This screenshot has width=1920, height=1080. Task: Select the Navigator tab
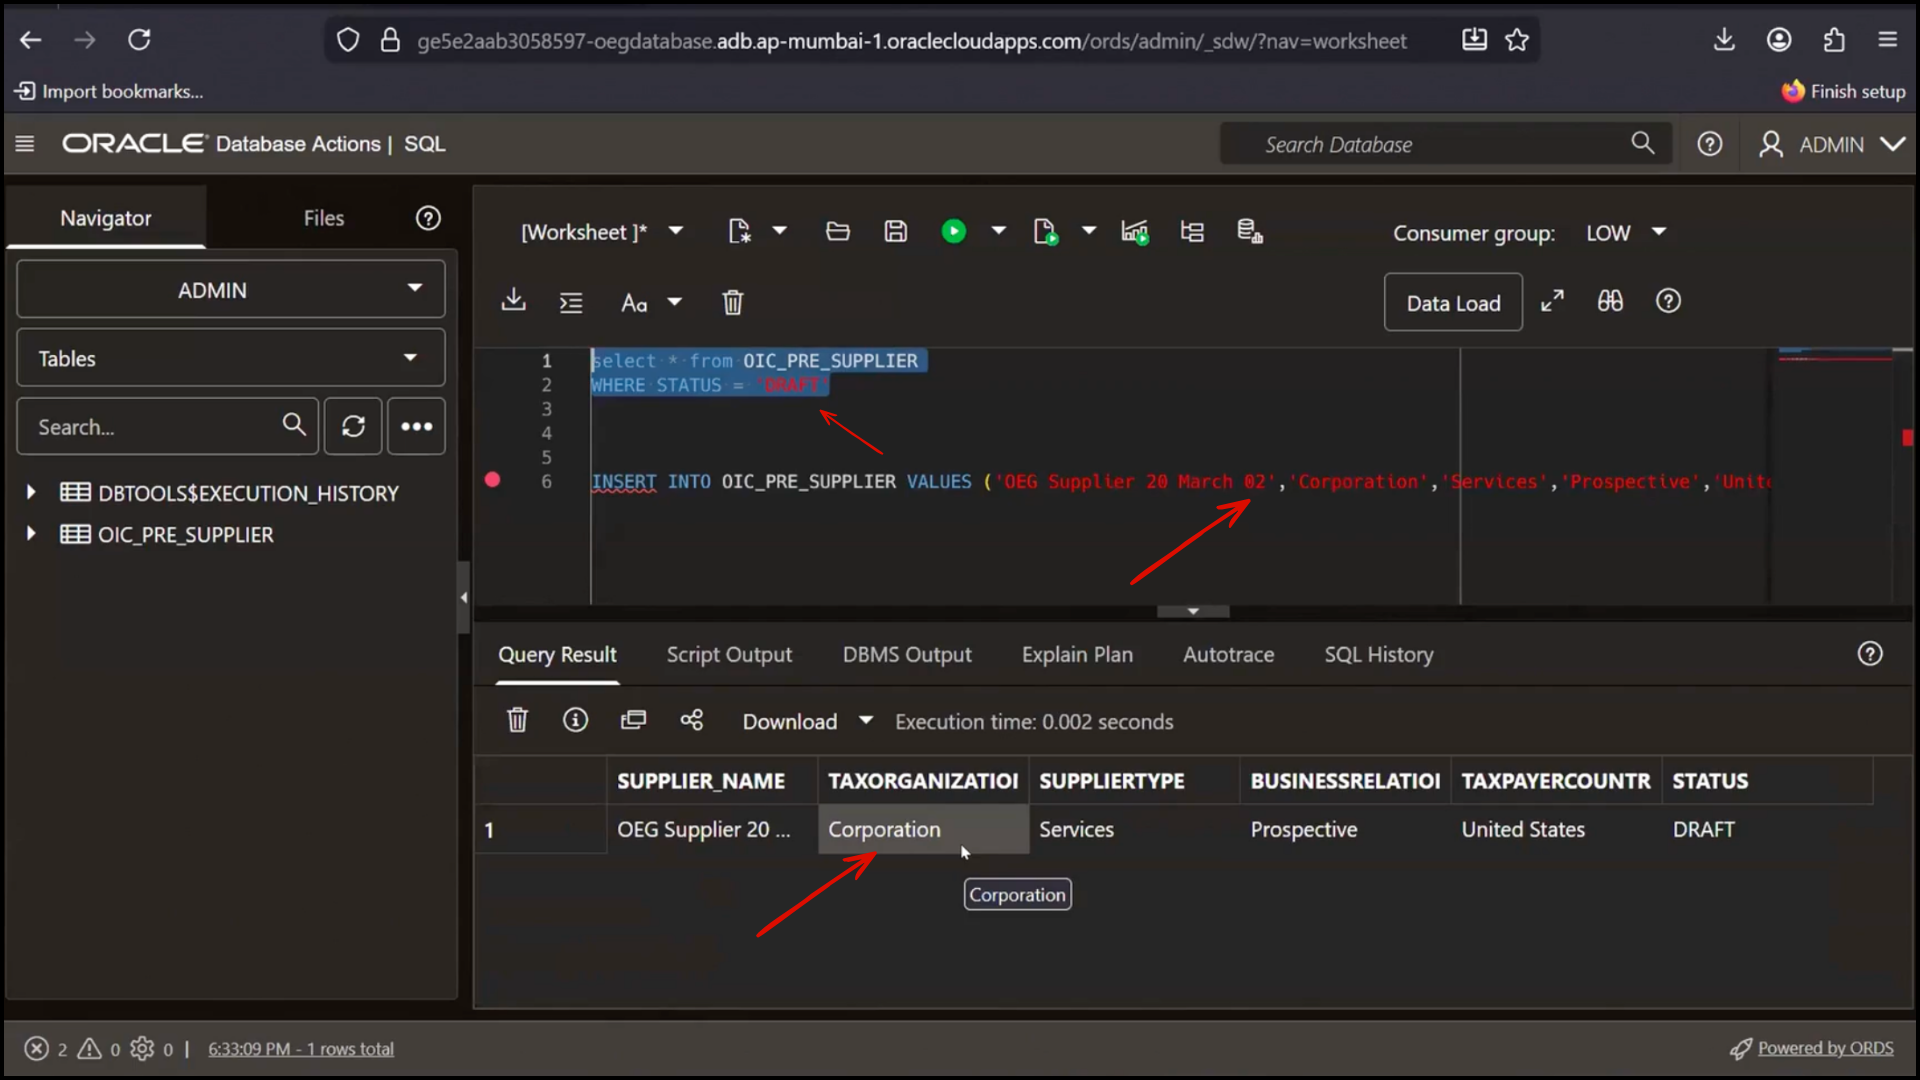(x=106, y=218)
